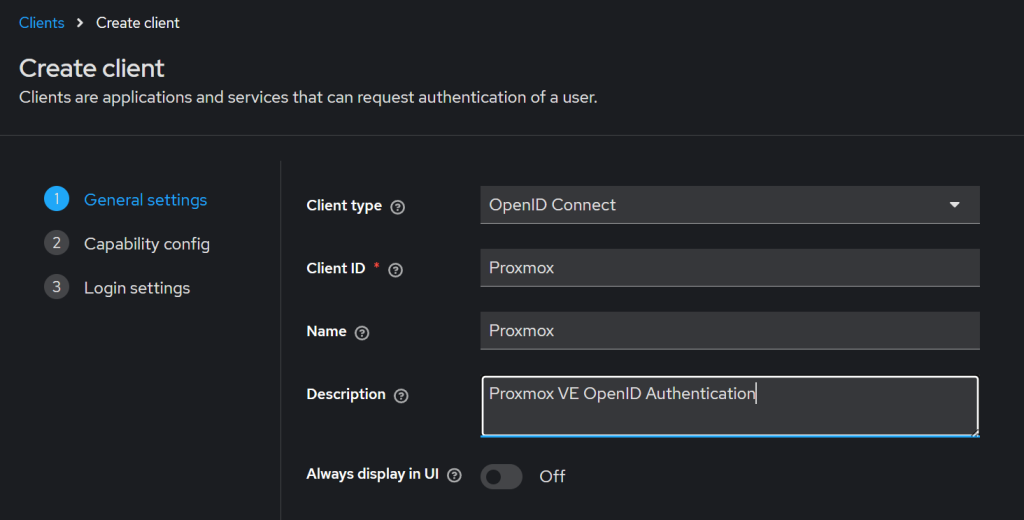This screenshot has height=520, width=1024.
Task: Open help icon next to Client ID
Action: click(x=395, y=270)
